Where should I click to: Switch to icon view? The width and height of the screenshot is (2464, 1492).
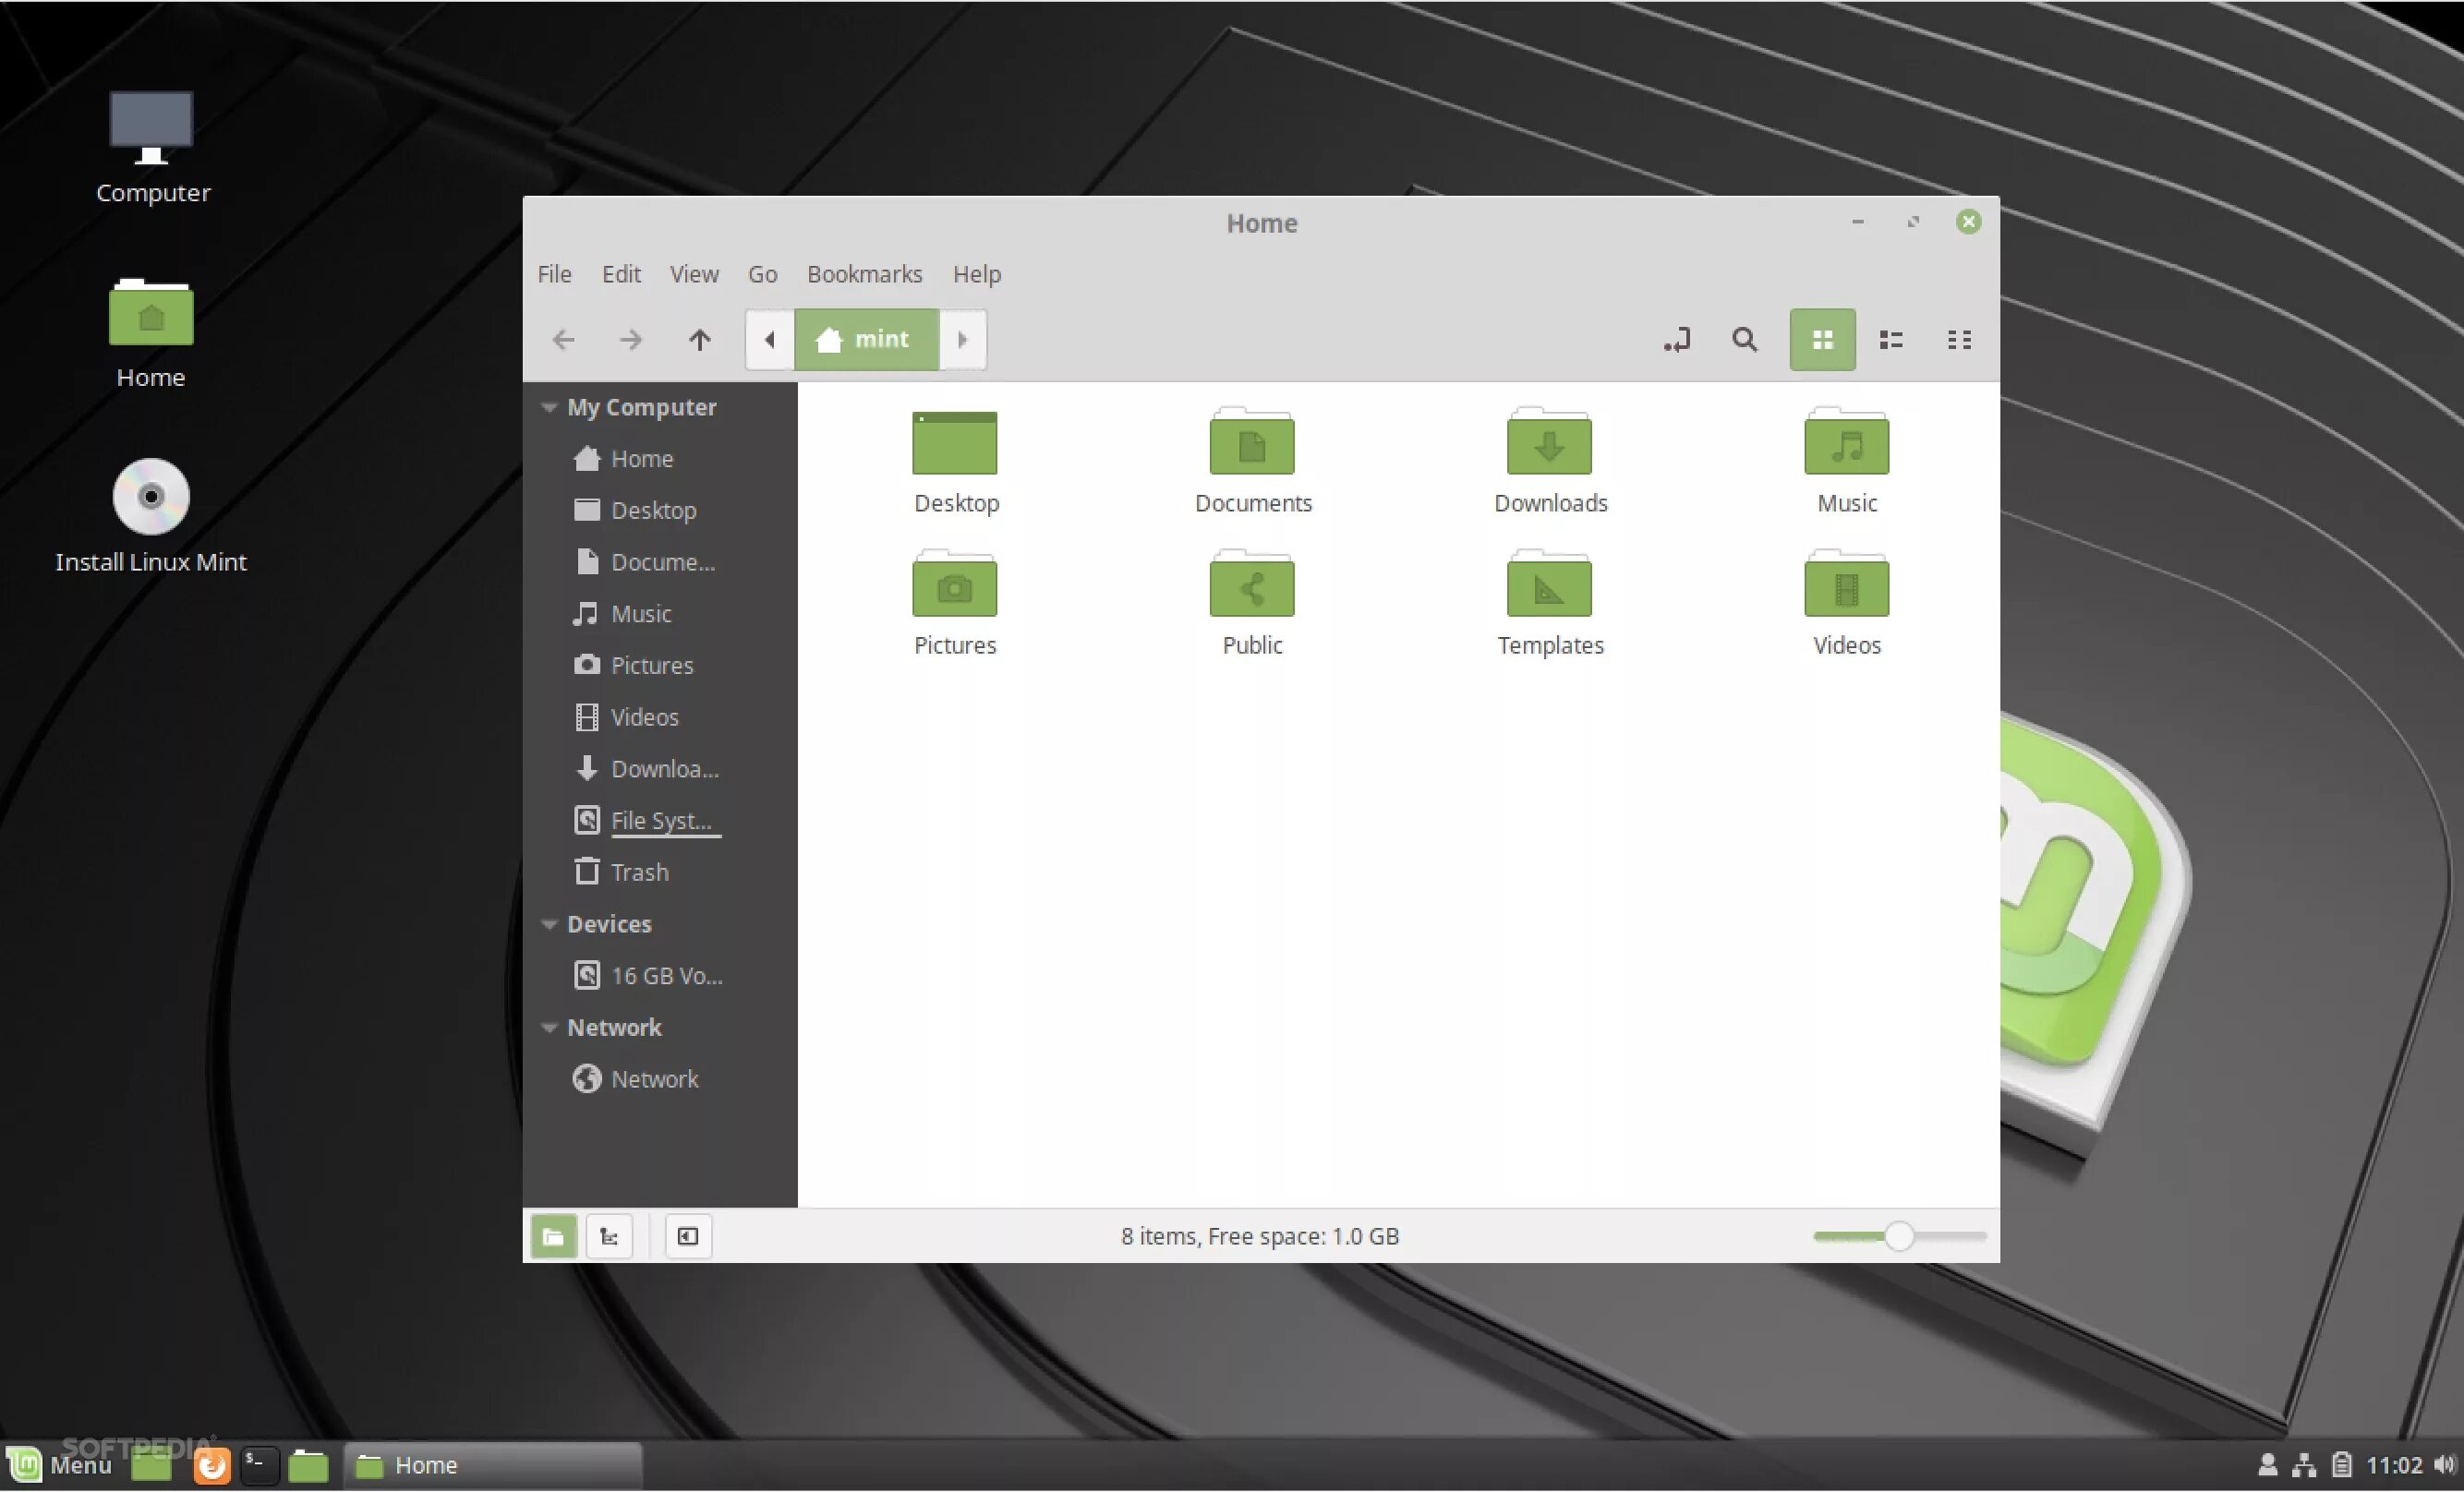1822,340
